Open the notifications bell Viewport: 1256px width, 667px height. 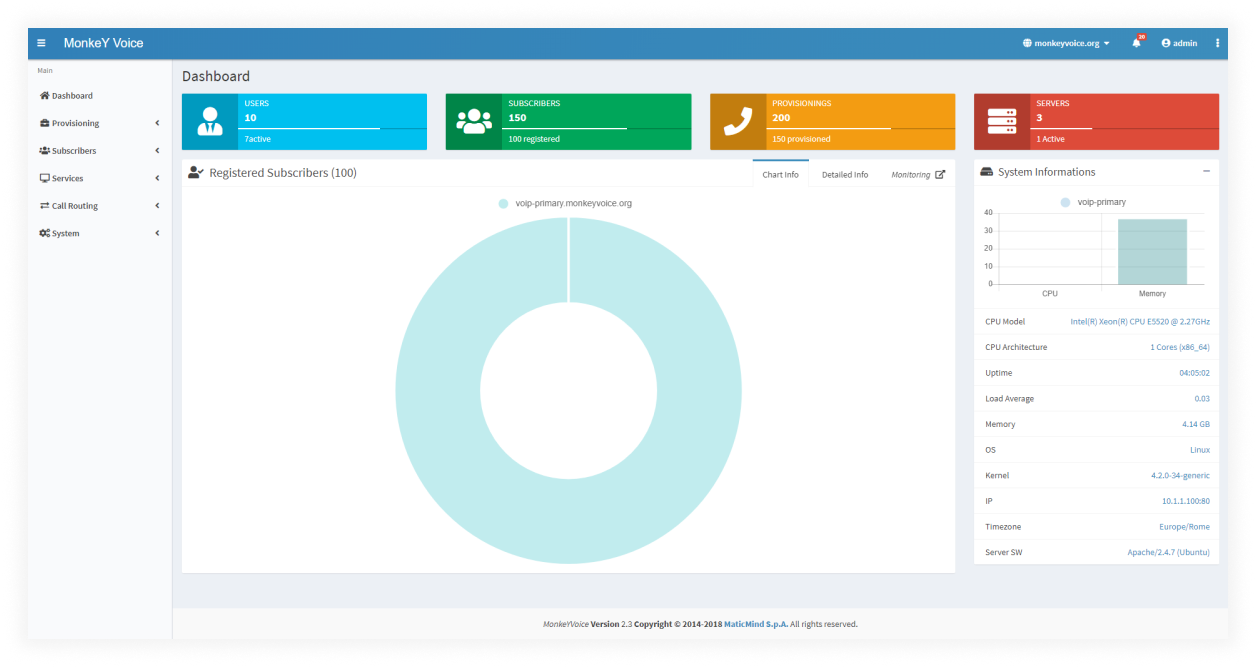(1136, 43)
